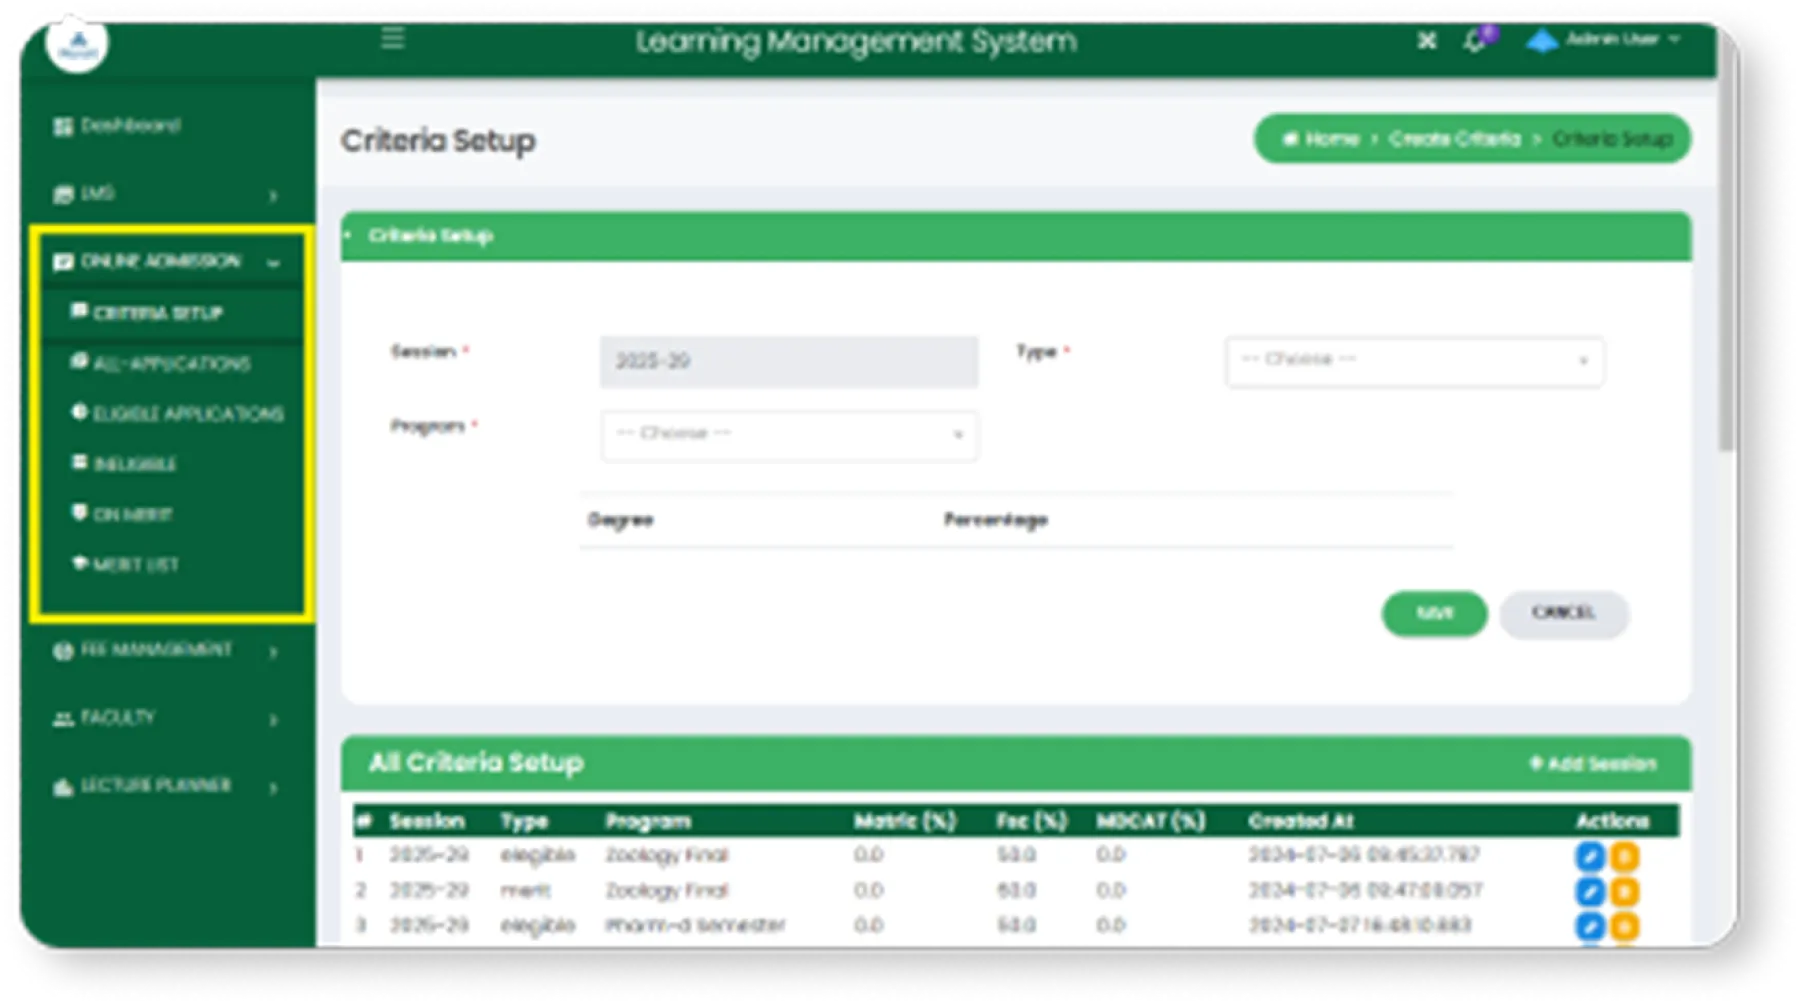Open the Dashboard from the sidebar
Screen dimensions: 1800x1004
coord(124,126)
